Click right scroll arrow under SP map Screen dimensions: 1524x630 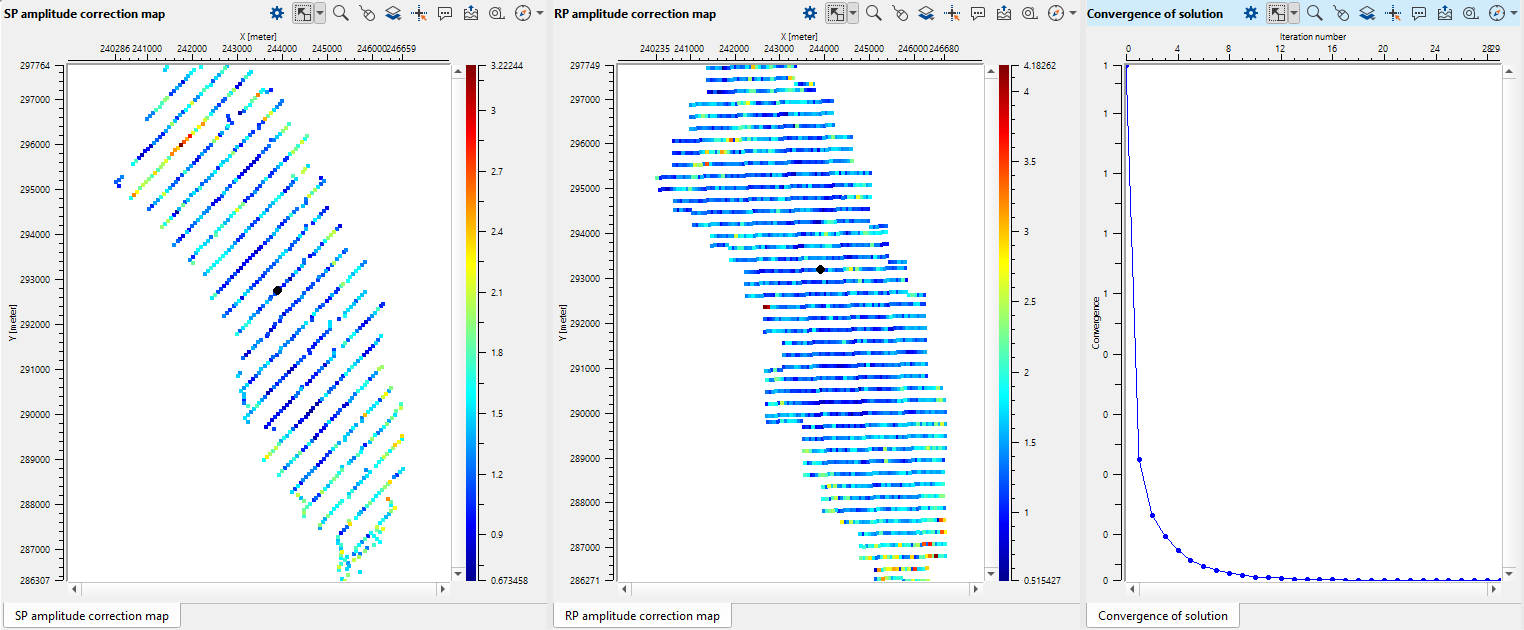click(x=442, y=589)
